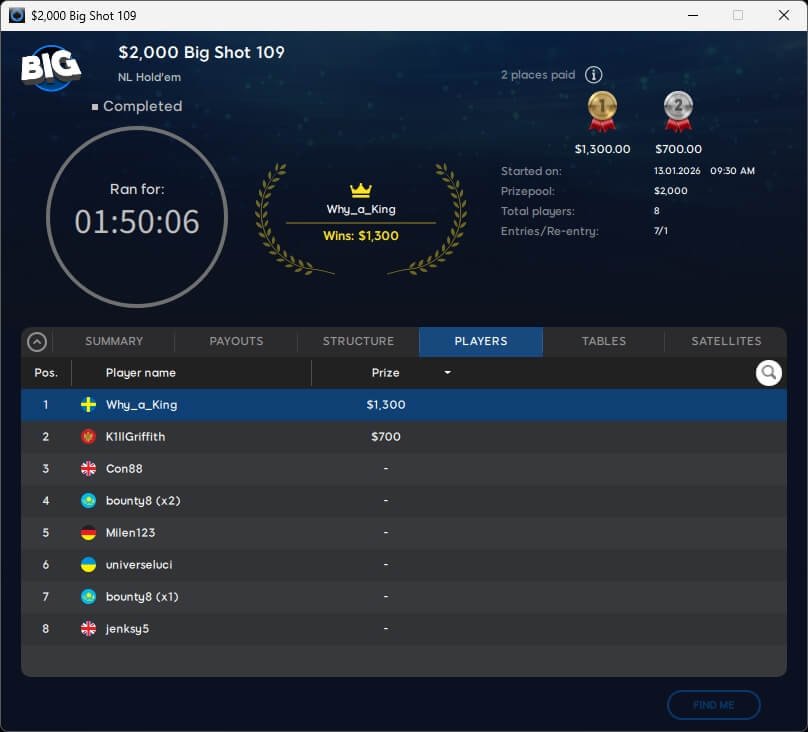Screen dimensions: 808x732
Task: Click the Ukrainian flag beside universeluci
Action: click(x=88, y=565)
